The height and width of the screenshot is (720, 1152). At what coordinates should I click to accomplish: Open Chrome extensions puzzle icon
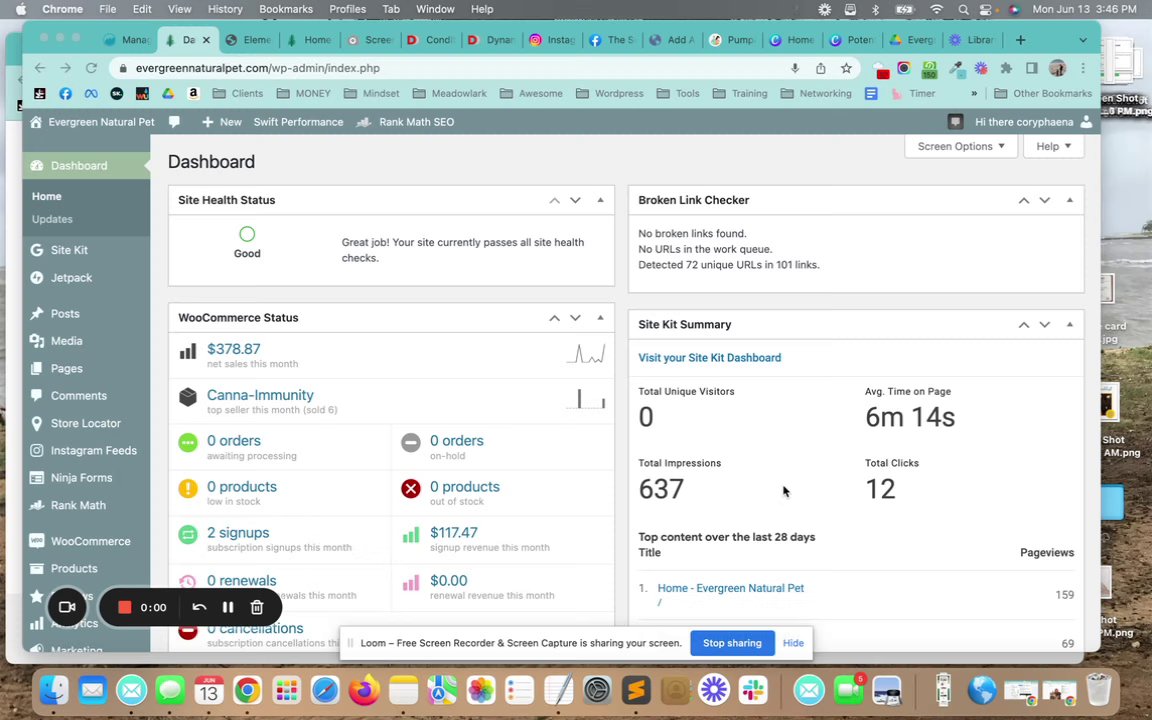1007,68
